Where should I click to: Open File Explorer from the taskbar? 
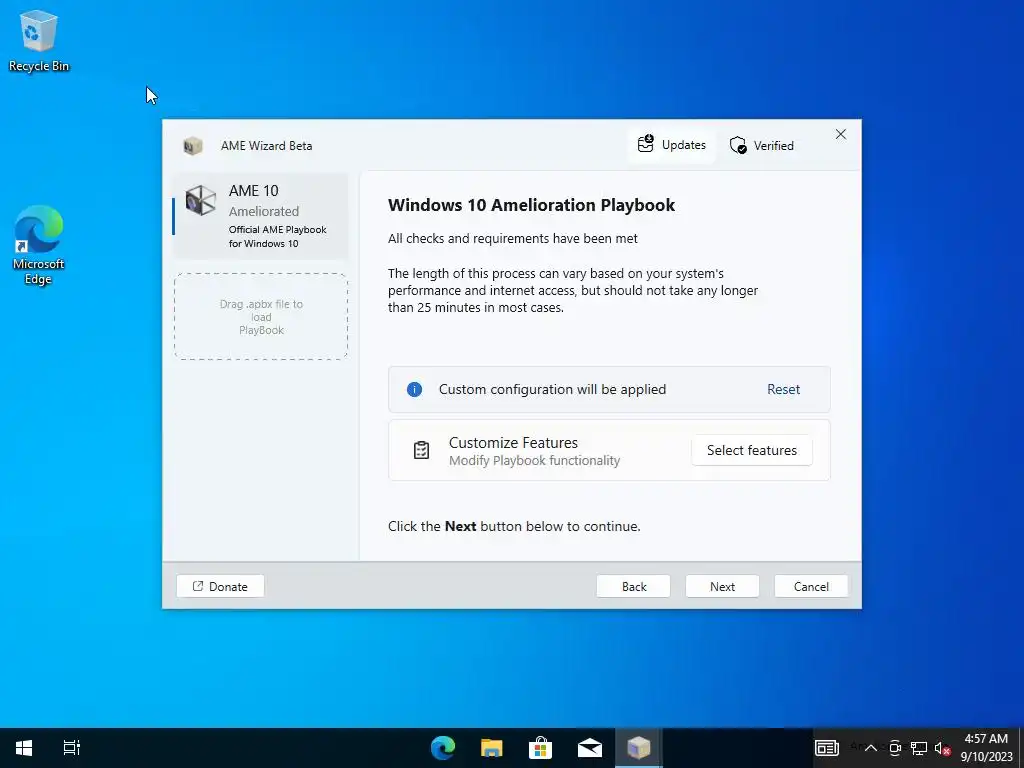(x=492, y=748)
